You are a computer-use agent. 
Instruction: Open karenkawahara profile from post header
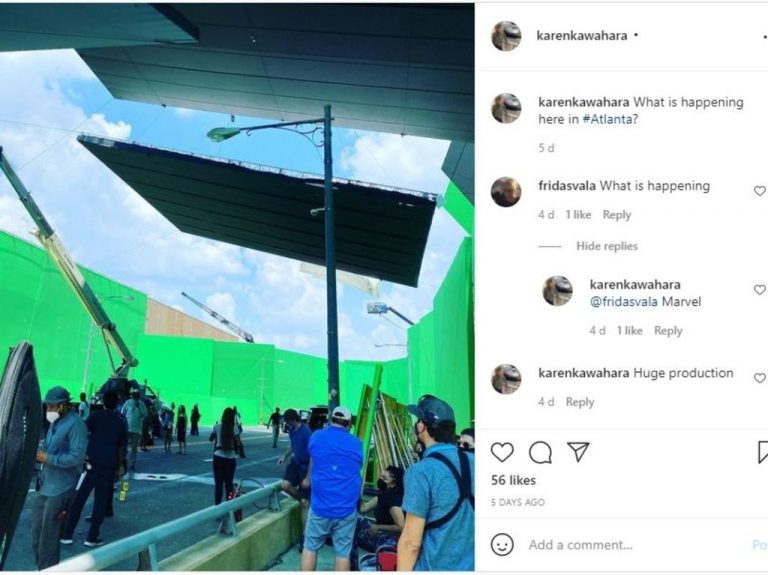point(582,35)
